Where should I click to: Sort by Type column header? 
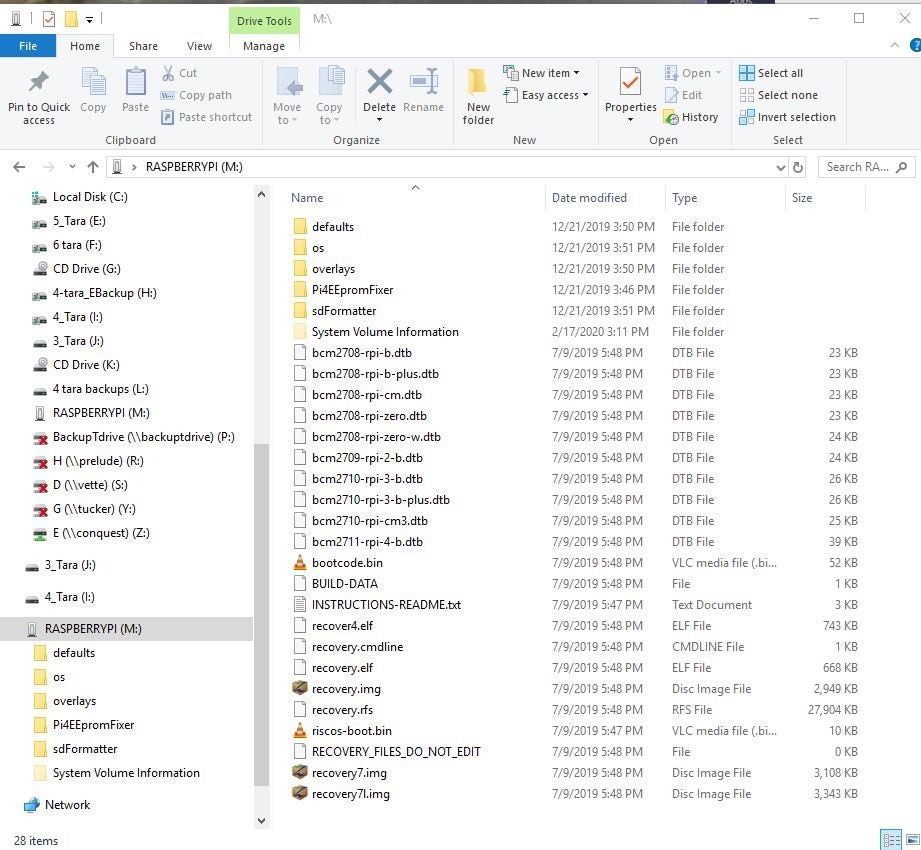click(x=725, y=198)
